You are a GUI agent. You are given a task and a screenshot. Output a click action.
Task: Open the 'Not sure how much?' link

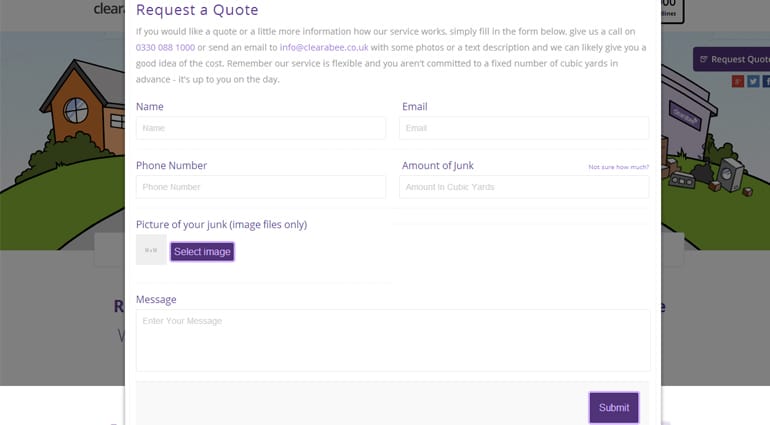tap(618, 167)
